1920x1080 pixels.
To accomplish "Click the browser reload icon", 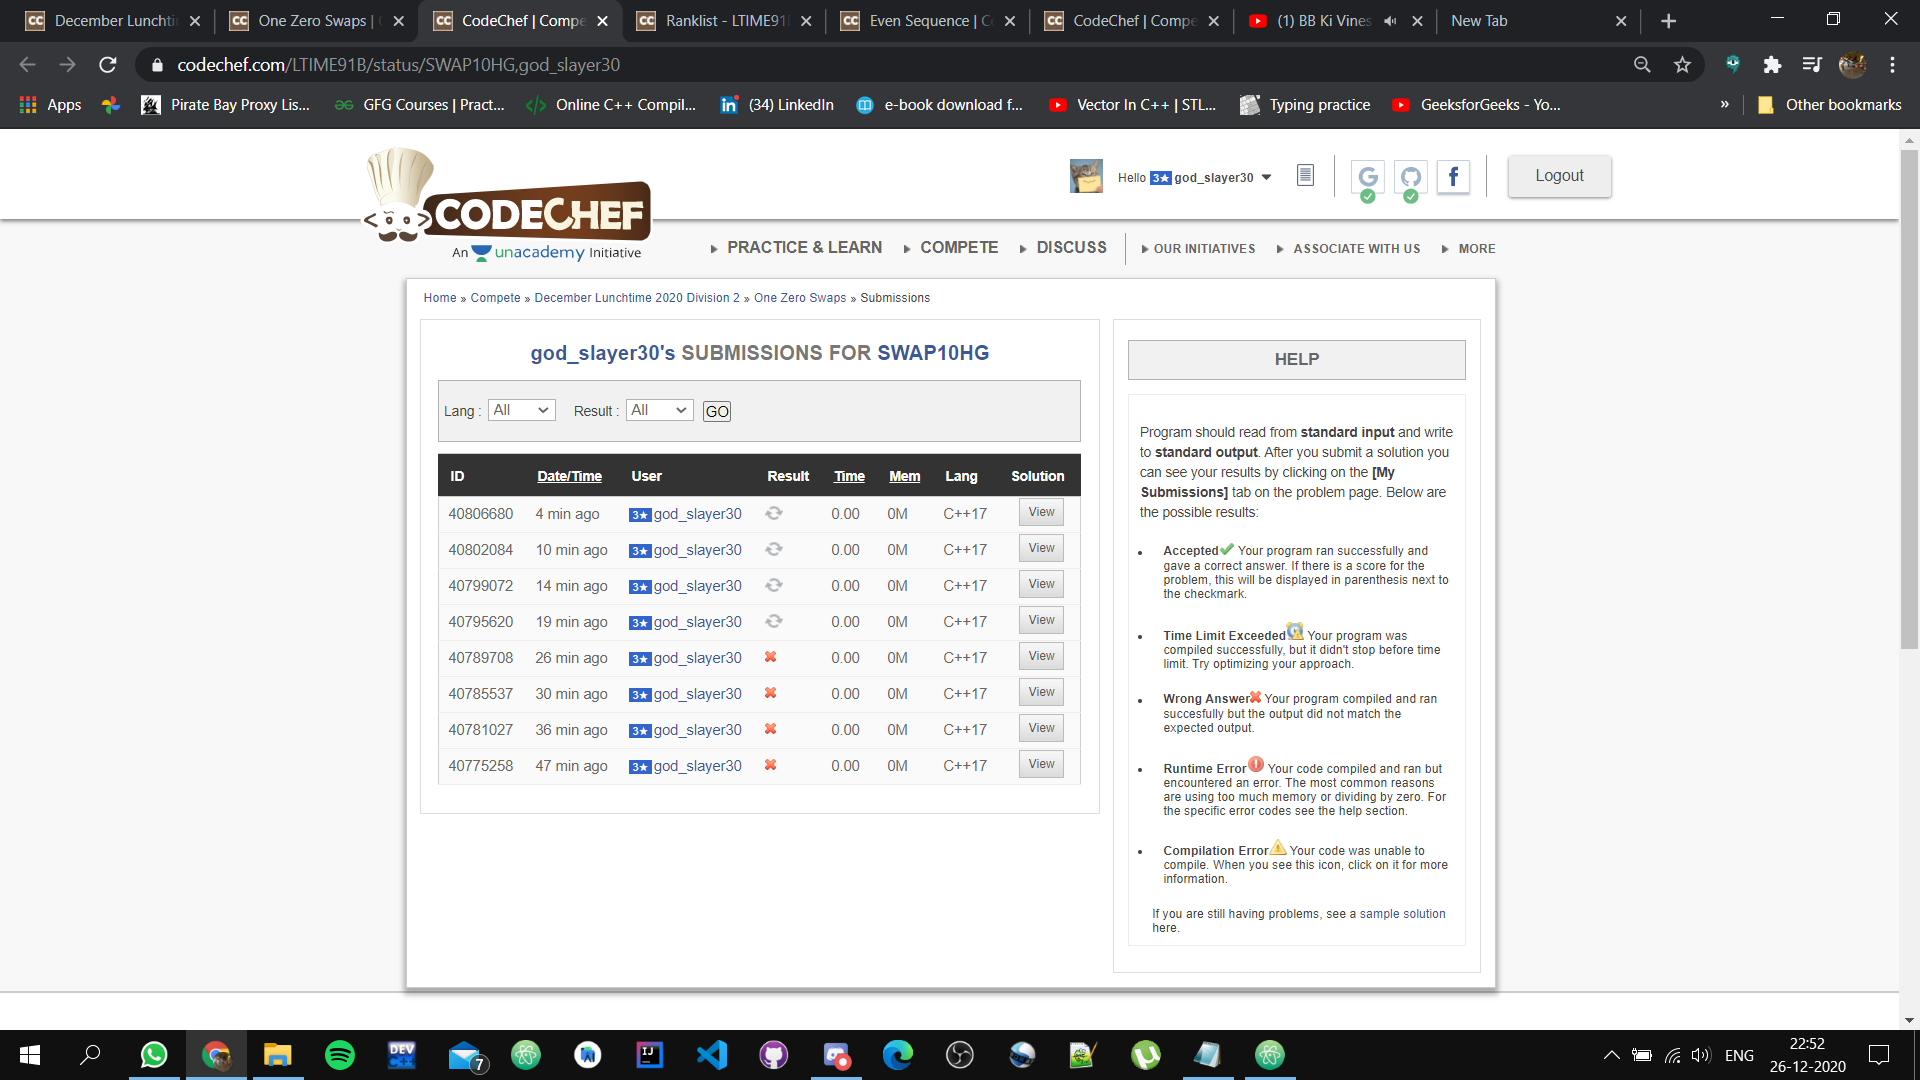I will [108, 64].
